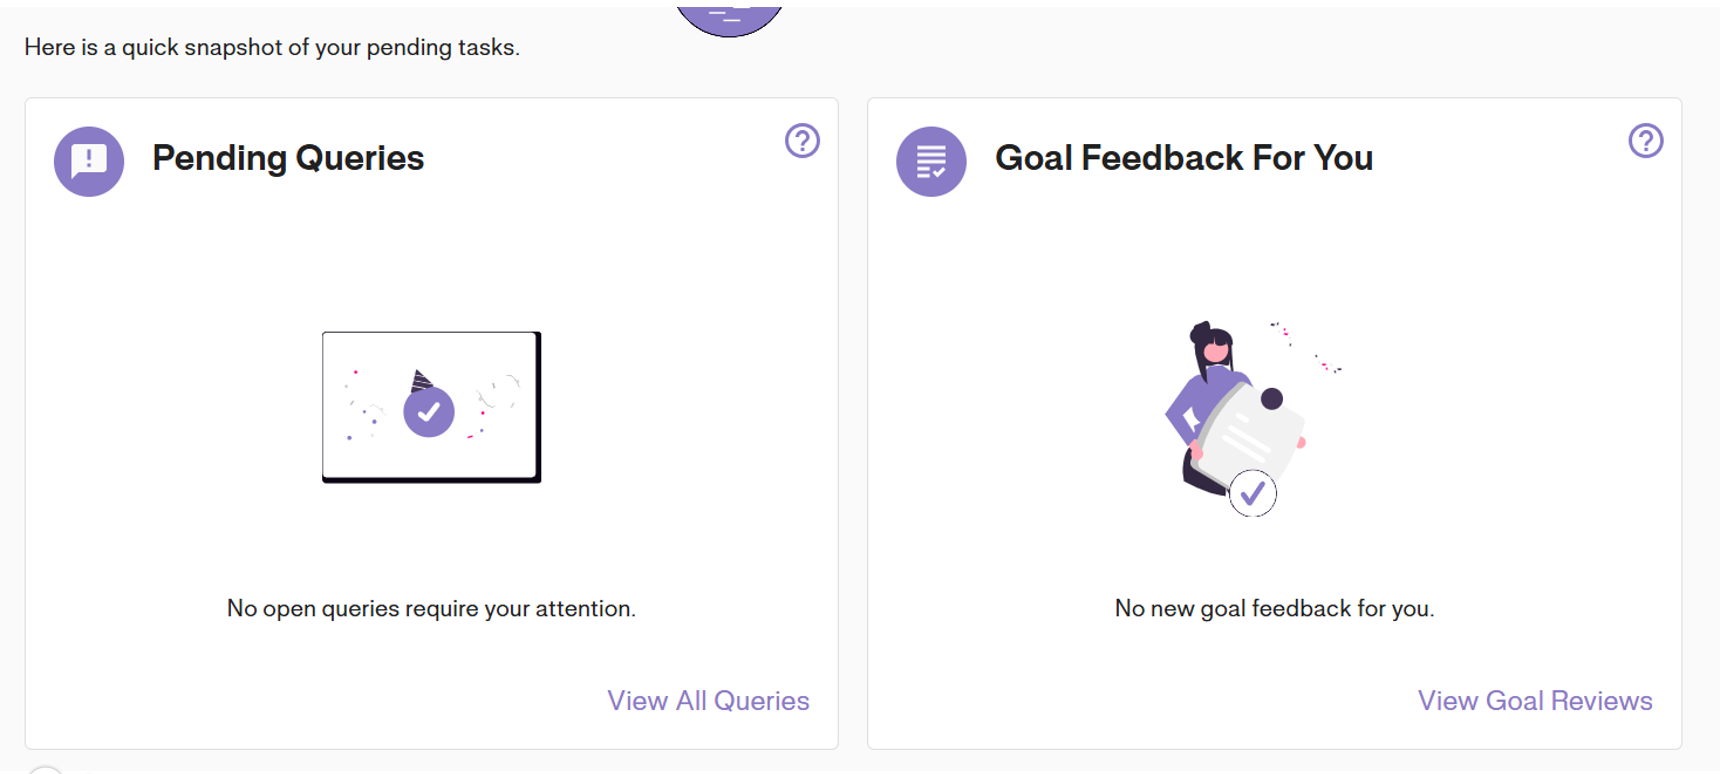Click the checkmark circle on the feedback document illustration
Screen dimensions: 1731x774
[x=1253, y=492]
